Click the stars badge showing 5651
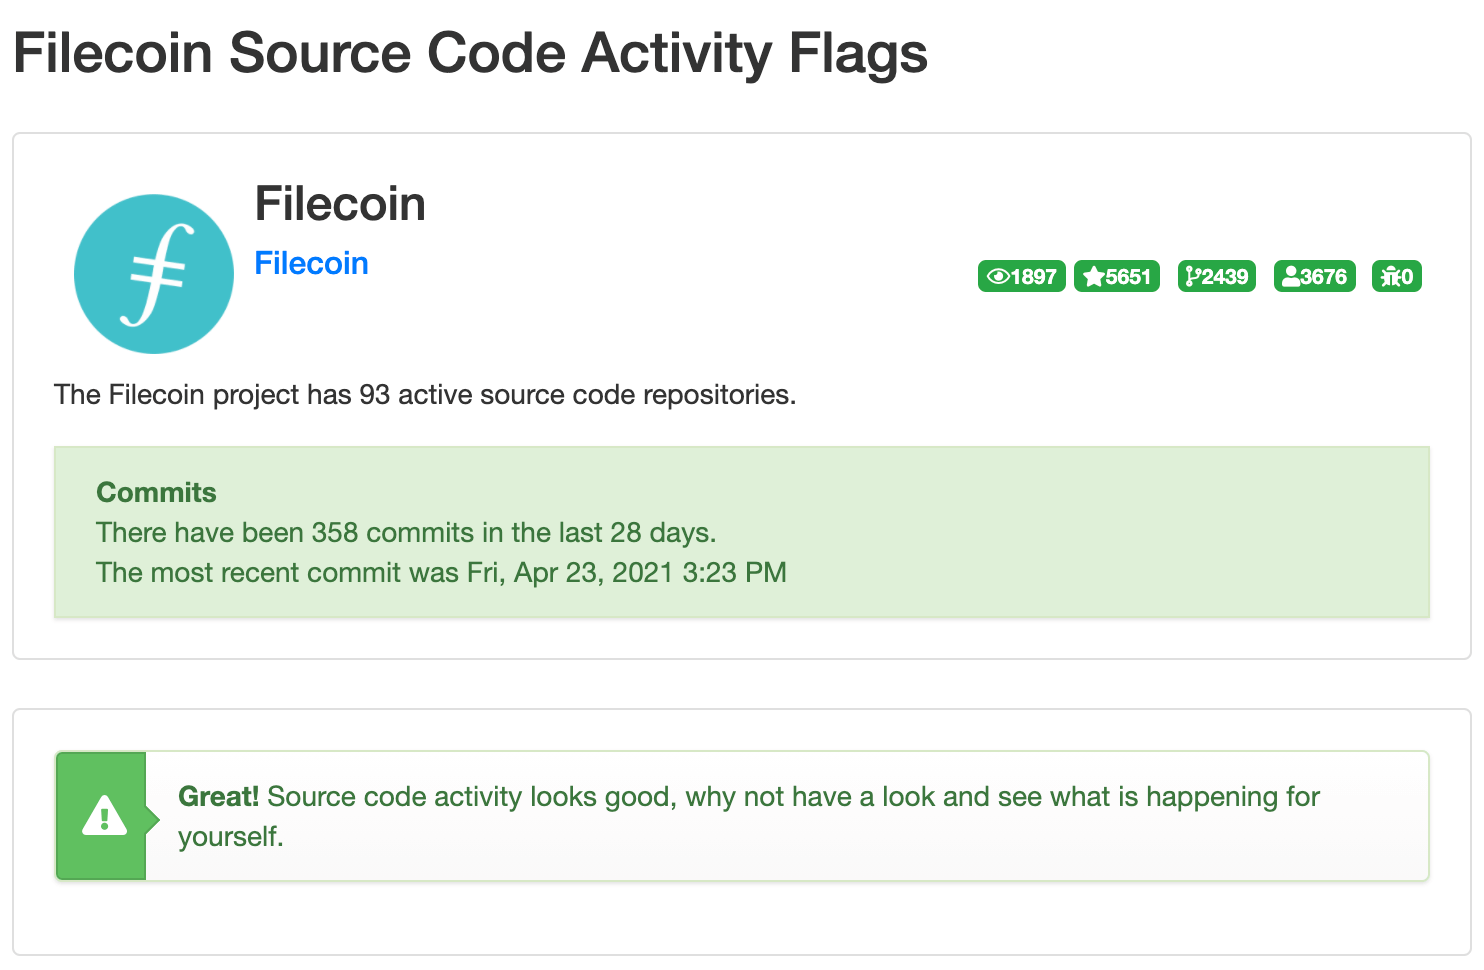 (x=1117, y=276)
